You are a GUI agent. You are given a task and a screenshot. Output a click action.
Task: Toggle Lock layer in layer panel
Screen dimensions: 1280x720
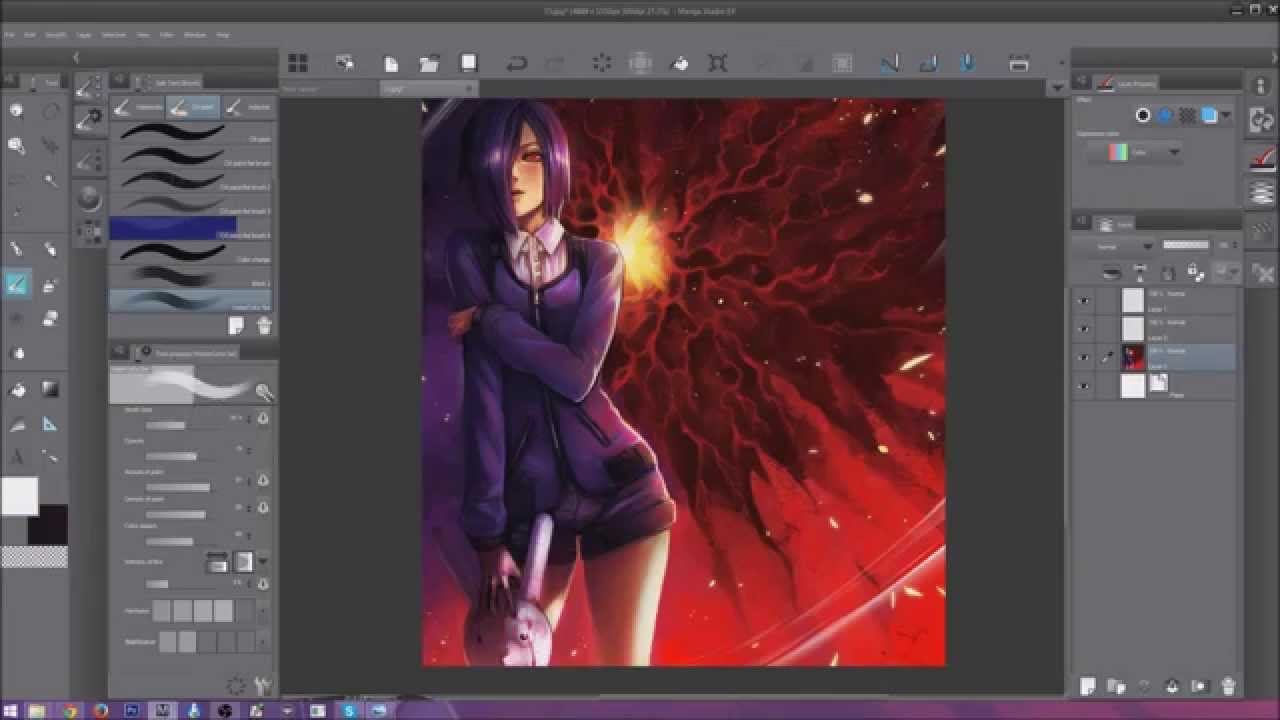pyautogui.click(x=1166, y=271)
